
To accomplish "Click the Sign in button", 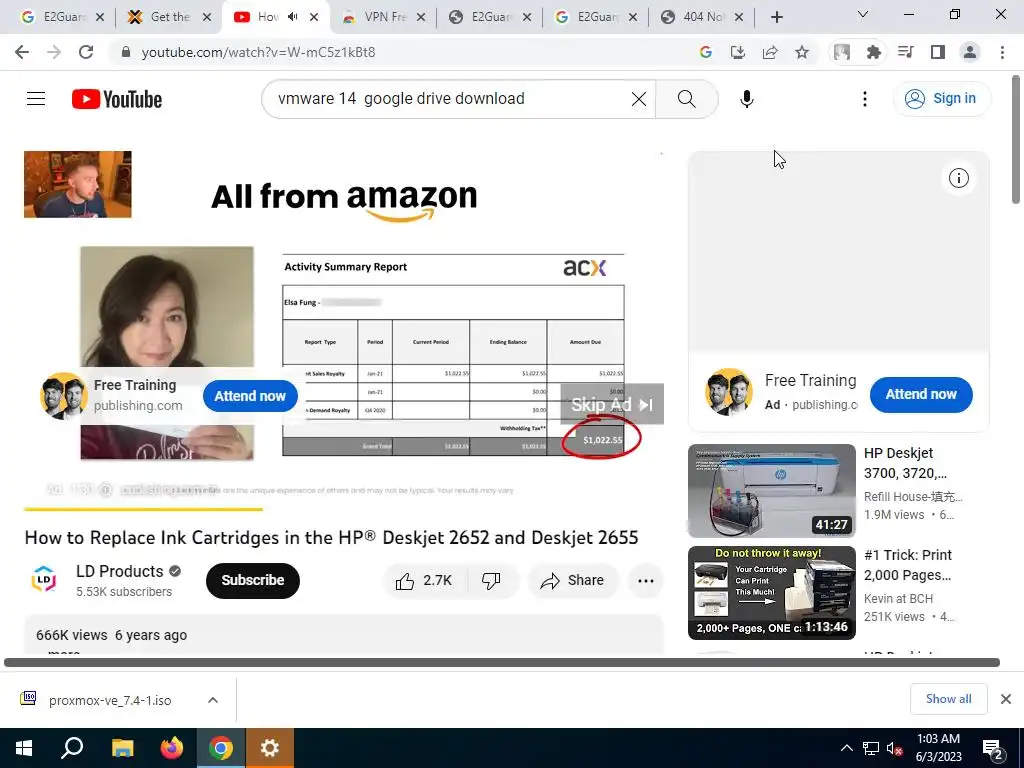I will (941, 99).
